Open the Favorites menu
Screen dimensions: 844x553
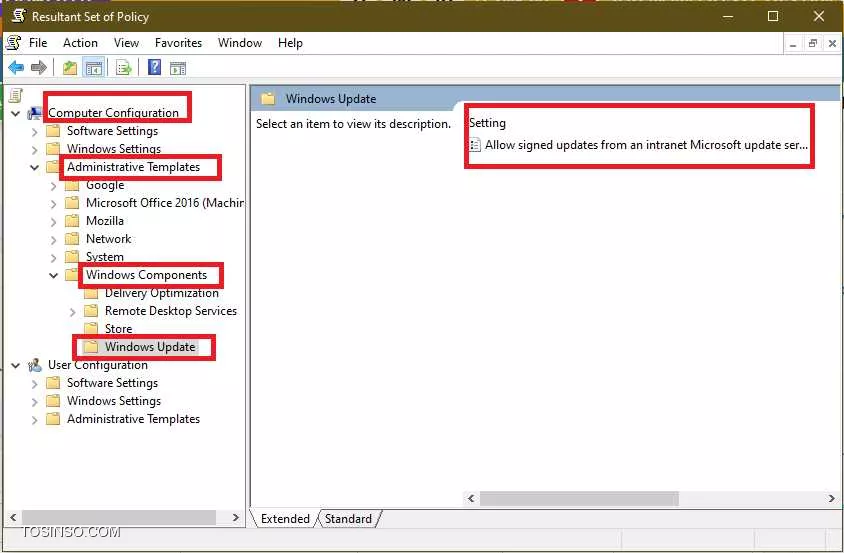coord(178,43)
